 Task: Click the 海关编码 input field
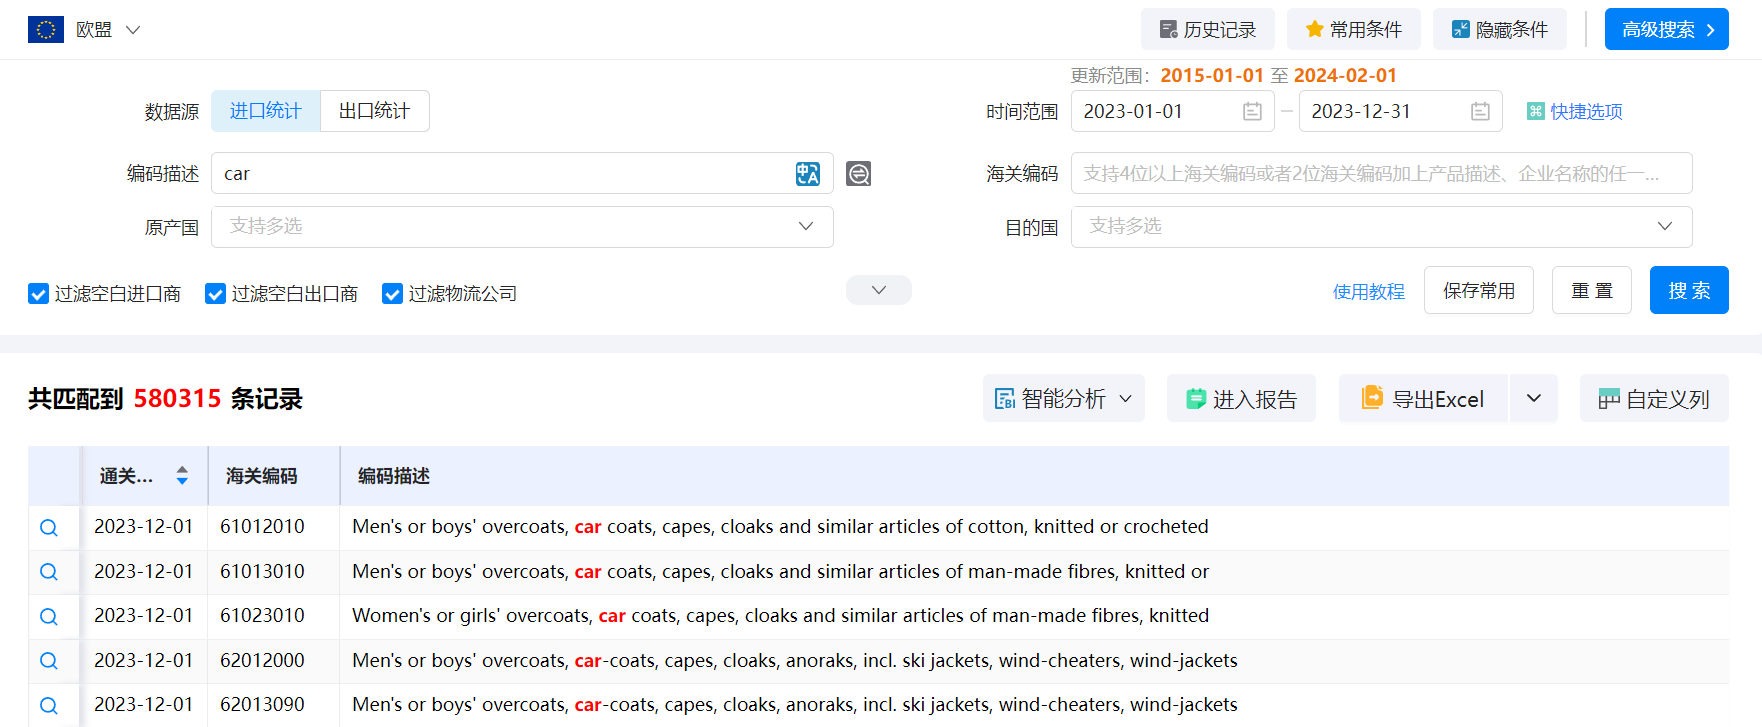[x=1381, y=174]
